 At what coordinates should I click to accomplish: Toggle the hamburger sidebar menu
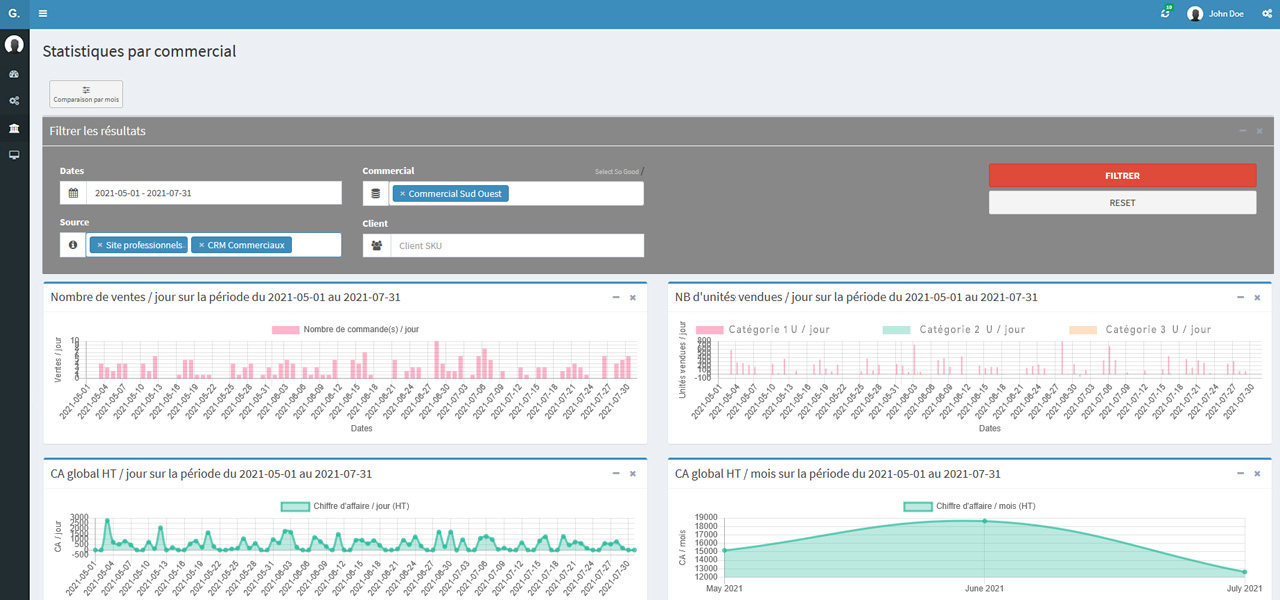coord(43,14)
